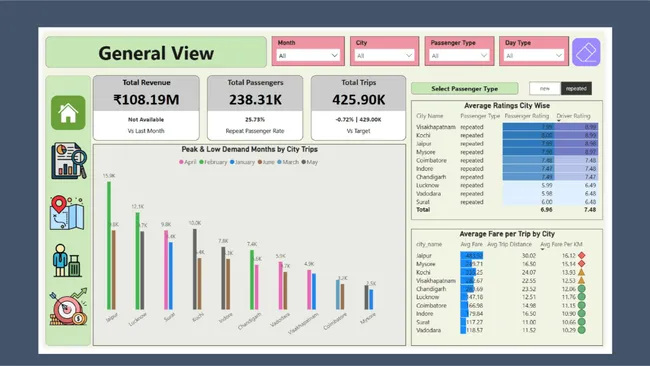Sort ratings table by City Name header
This screenshot has width=650, height=366.
coord(429,116)
